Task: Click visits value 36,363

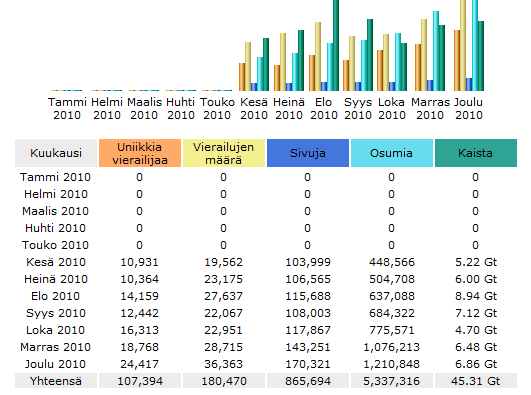Action: coord(224,364)
